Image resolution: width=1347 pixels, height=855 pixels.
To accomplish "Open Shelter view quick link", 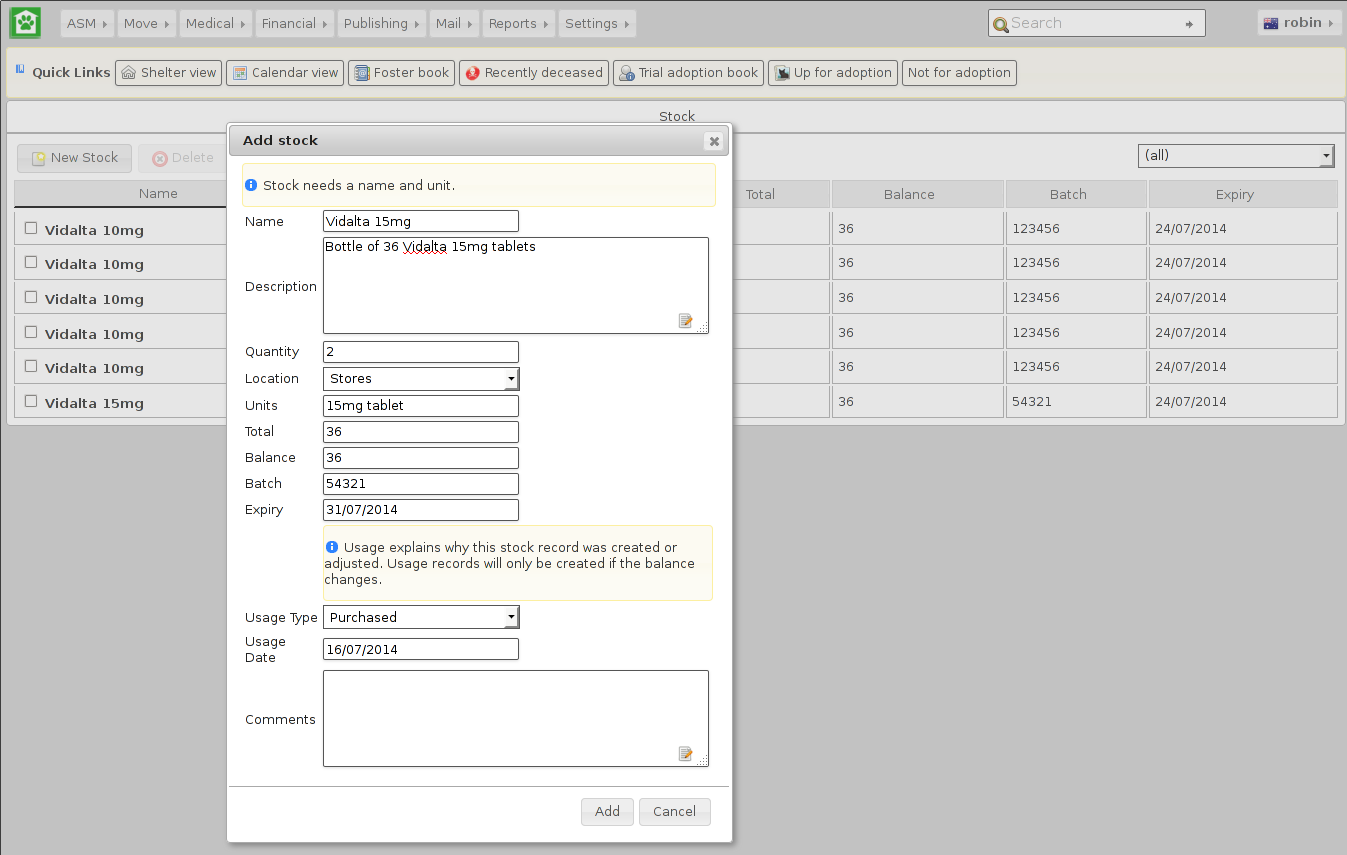I will 168,73.
